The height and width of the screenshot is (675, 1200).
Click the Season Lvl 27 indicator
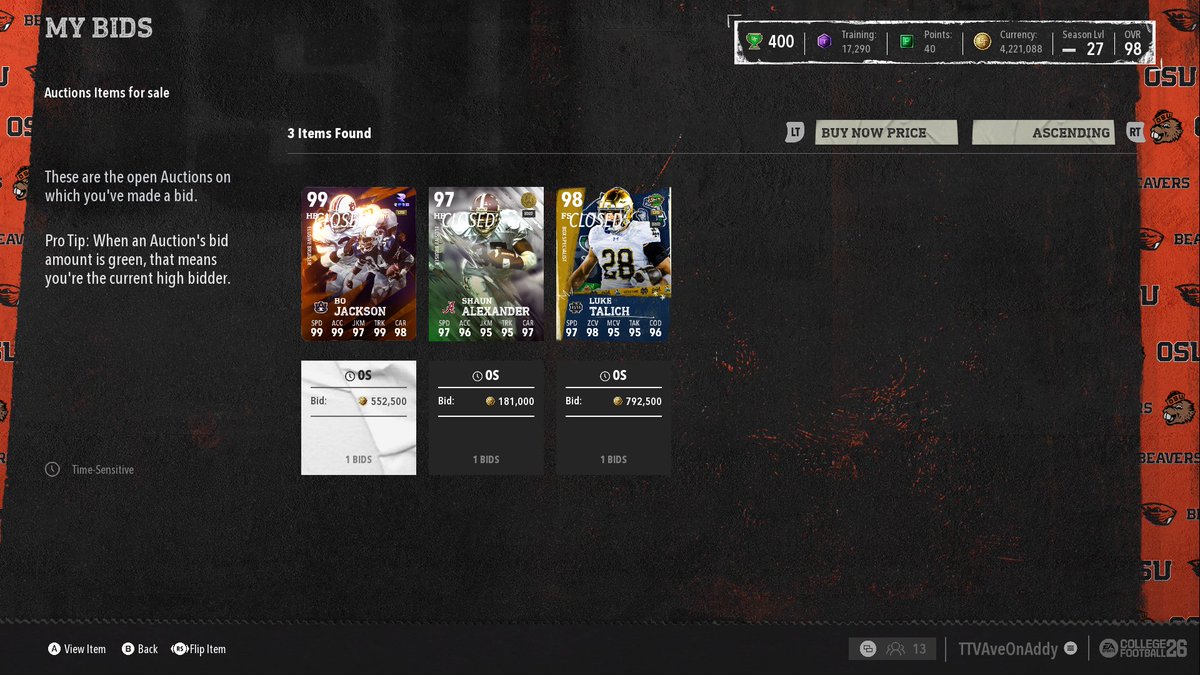pyautogui.click(x=1083, y=42)
